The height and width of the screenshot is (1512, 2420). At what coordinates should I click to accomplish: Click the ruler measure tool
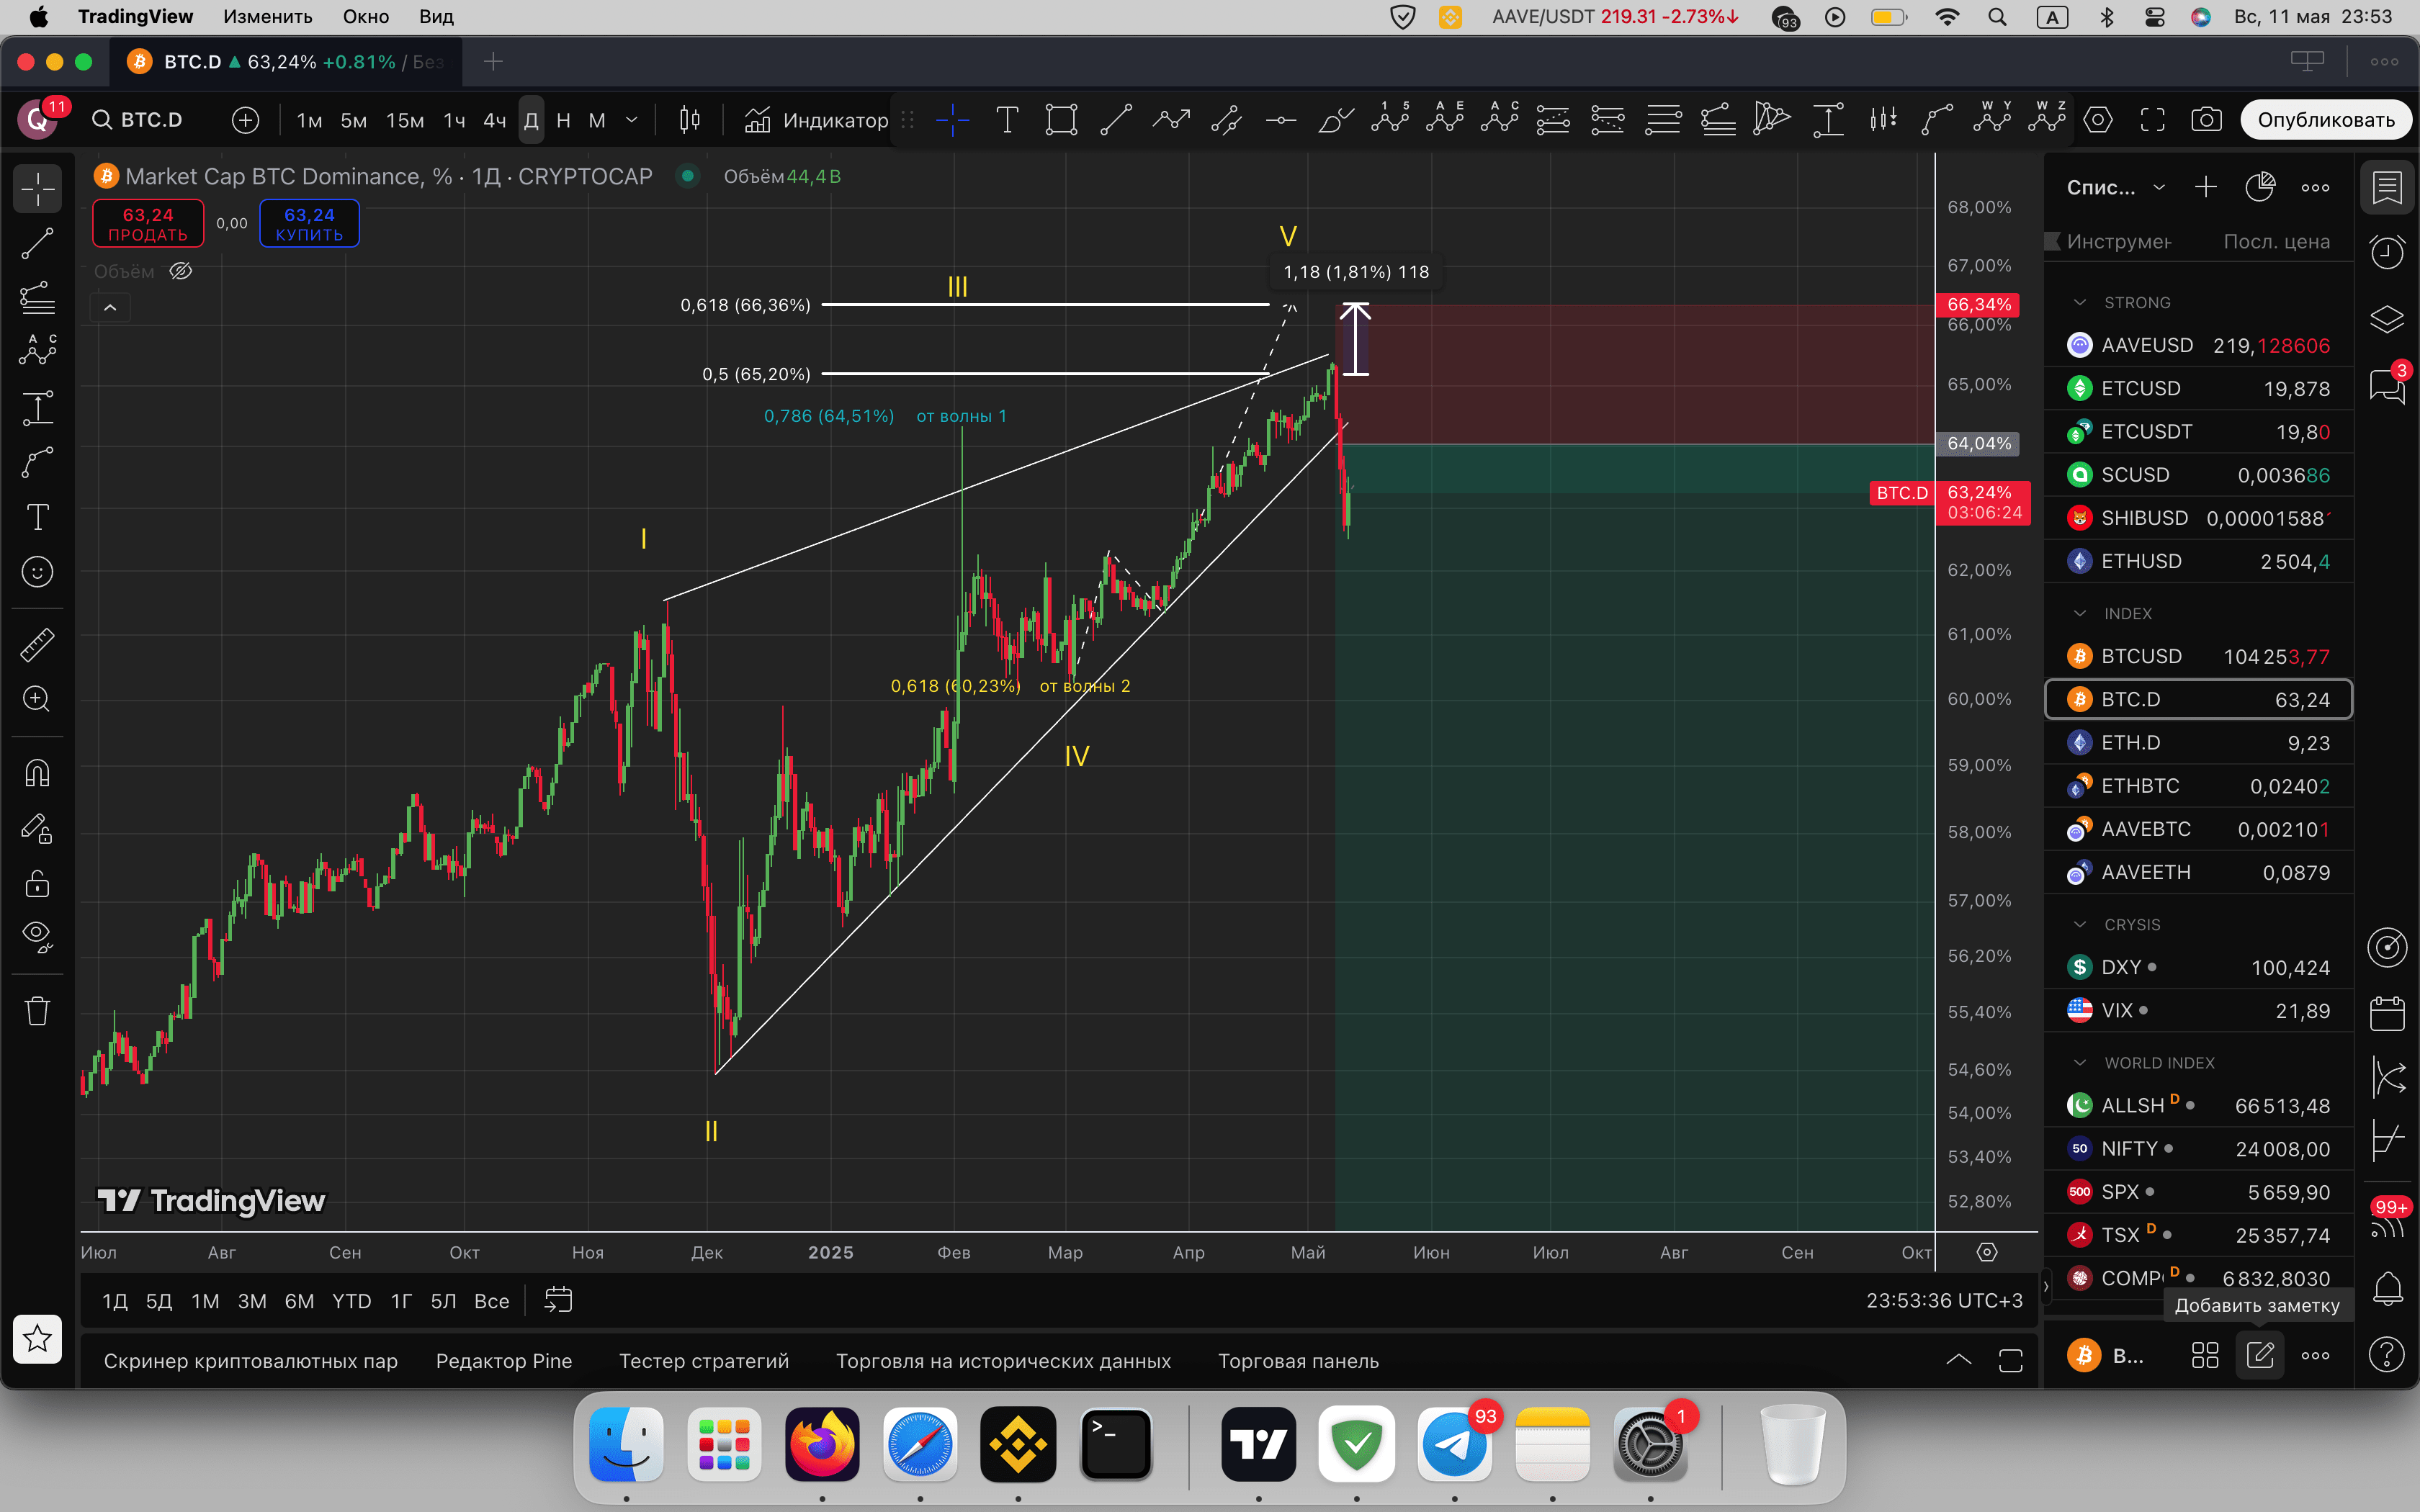[x=37, y=645]
